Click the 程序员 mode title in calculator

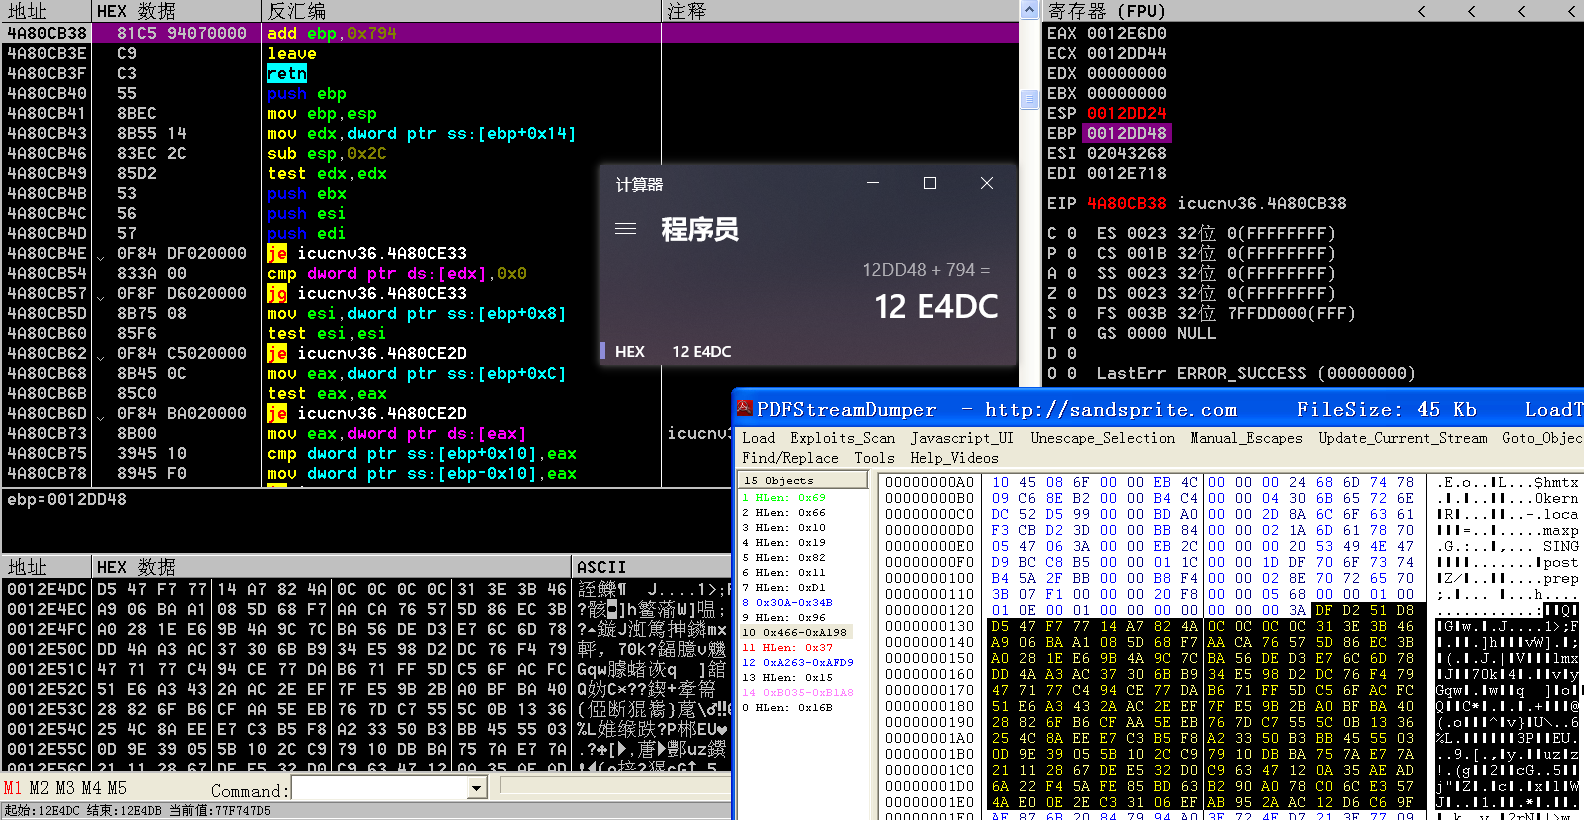[x=700, y=229]
